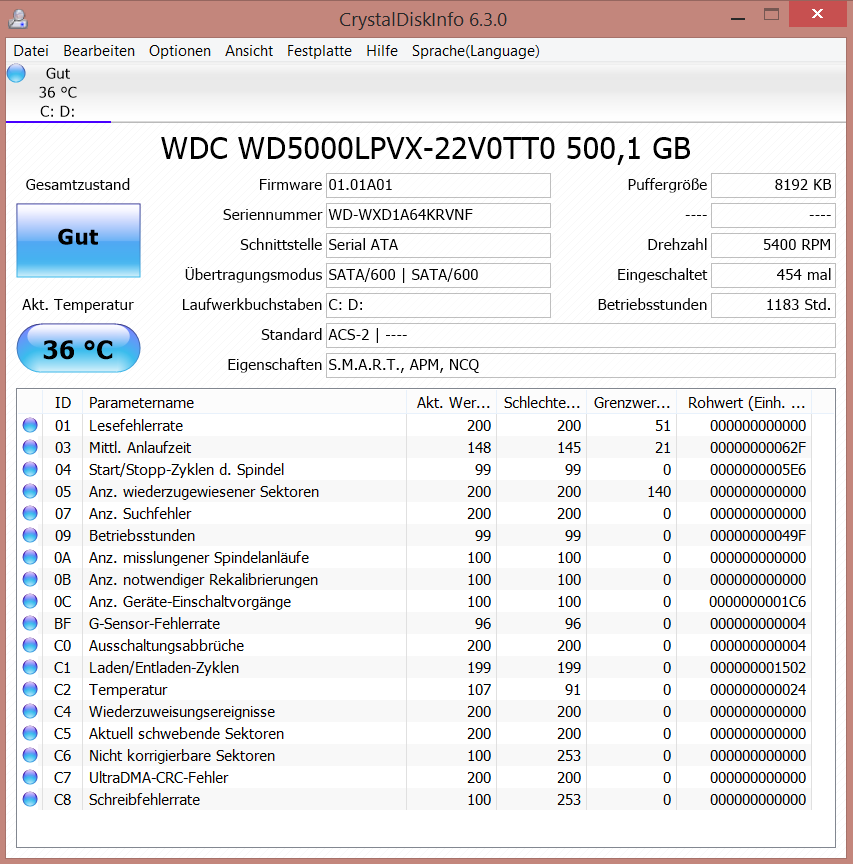Click the worst value 91 in Temperatur row
This screenshot has width=853, height=864.
pos(573,689)
